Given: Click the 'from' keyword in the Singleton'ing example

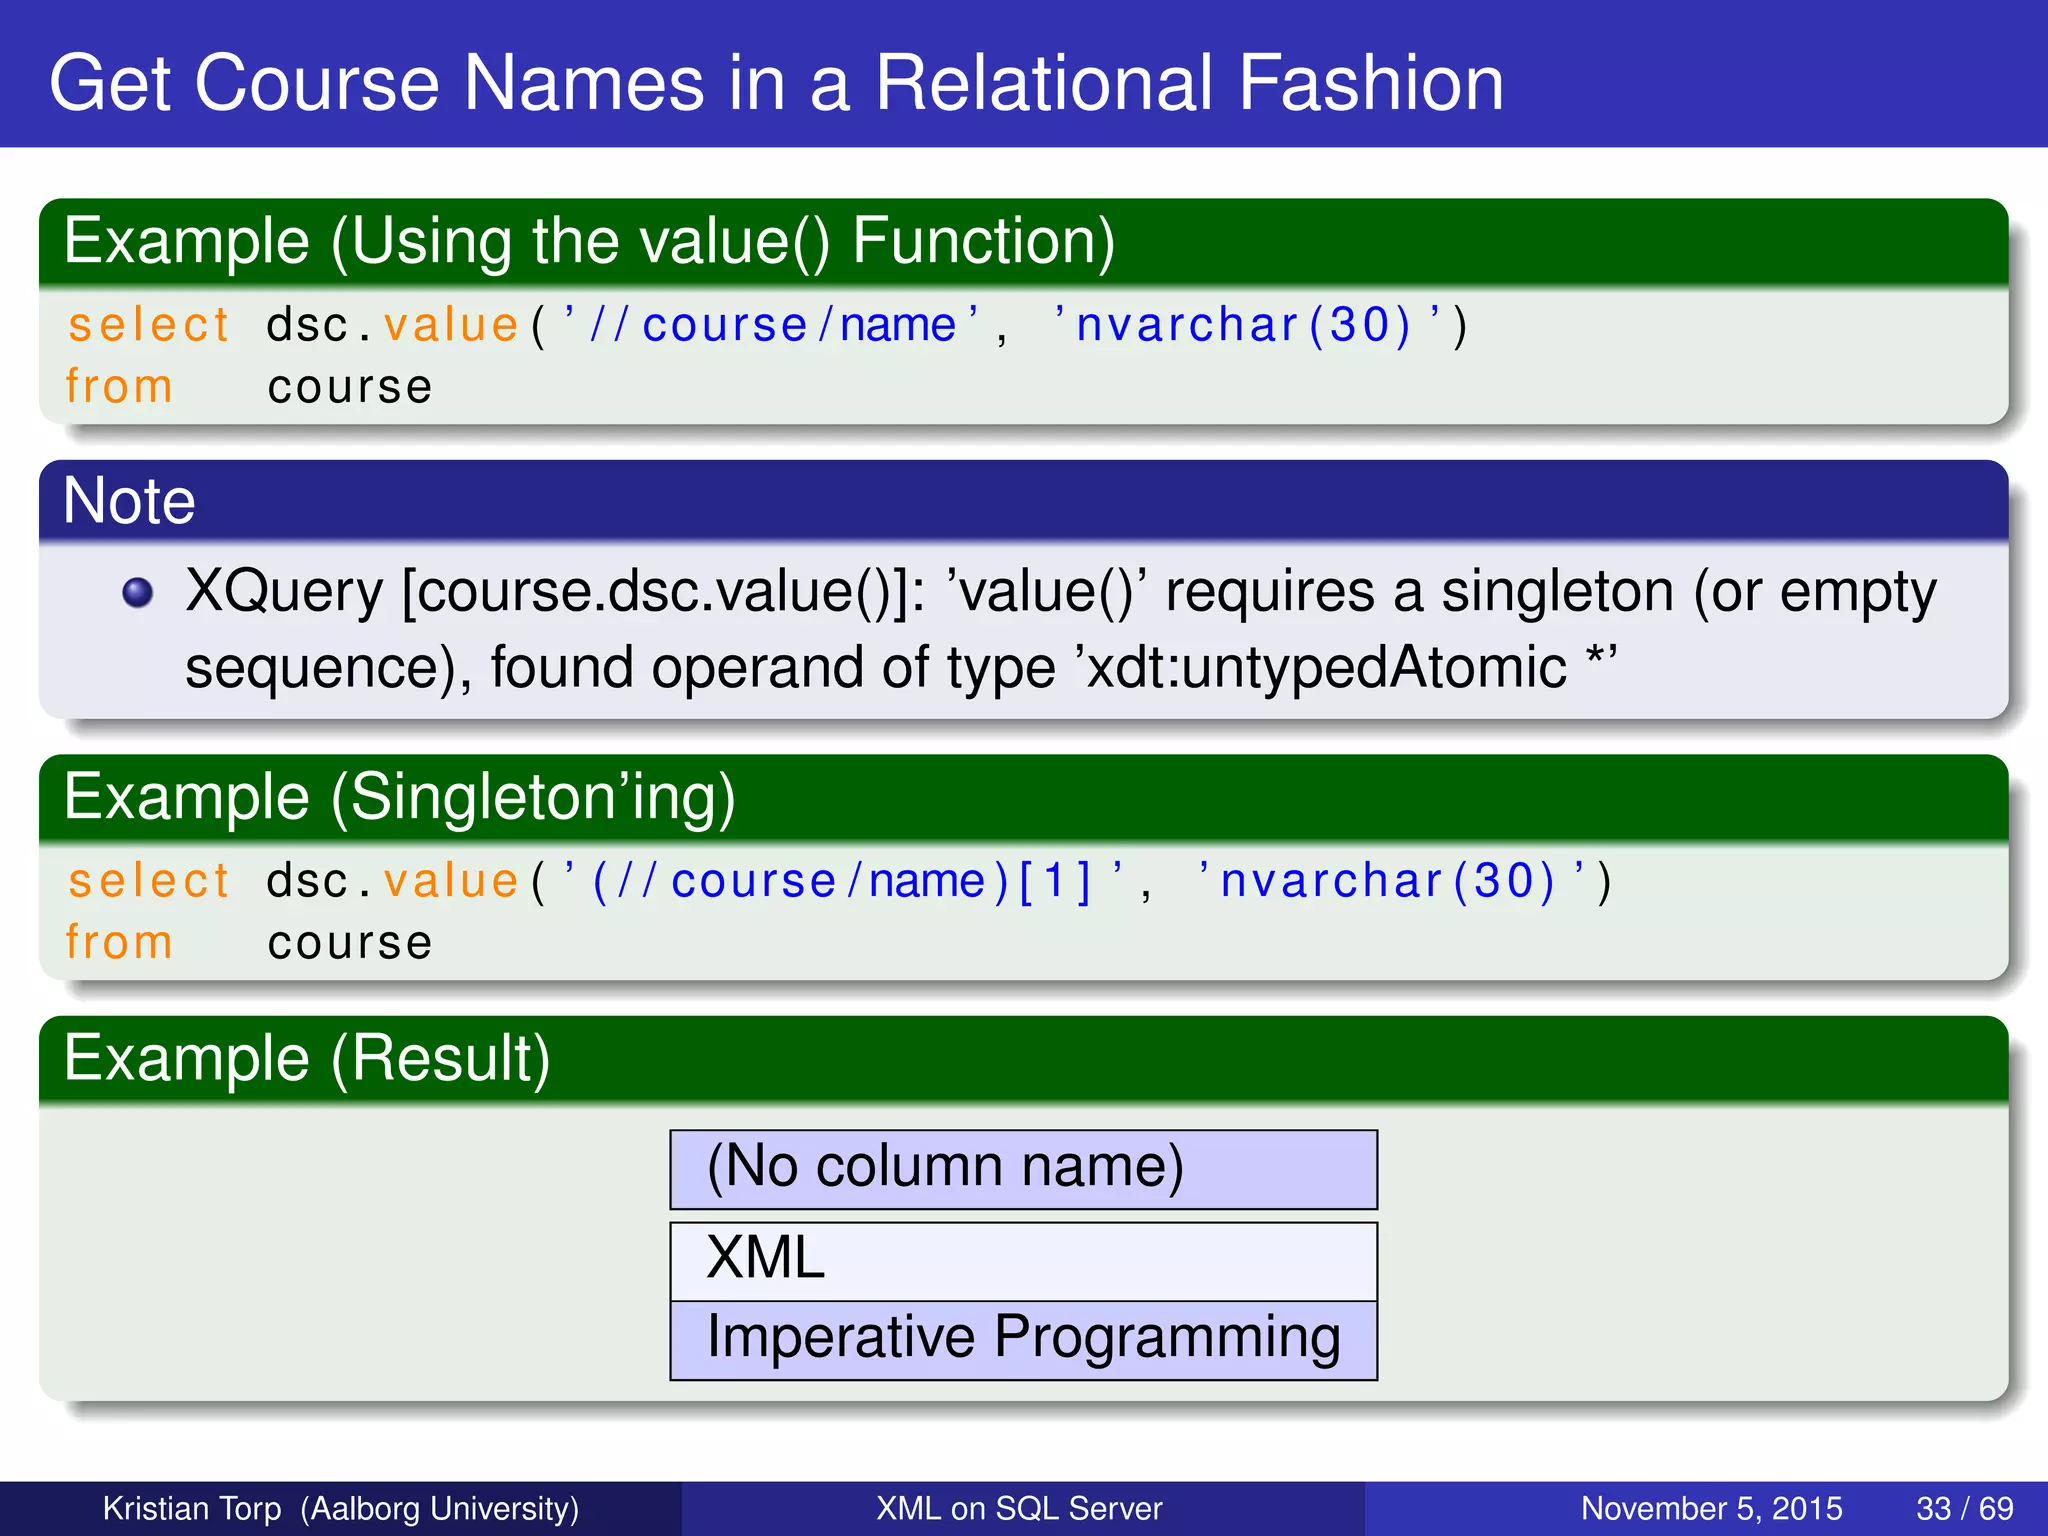Looking at the screenshot, I should 119,943.
